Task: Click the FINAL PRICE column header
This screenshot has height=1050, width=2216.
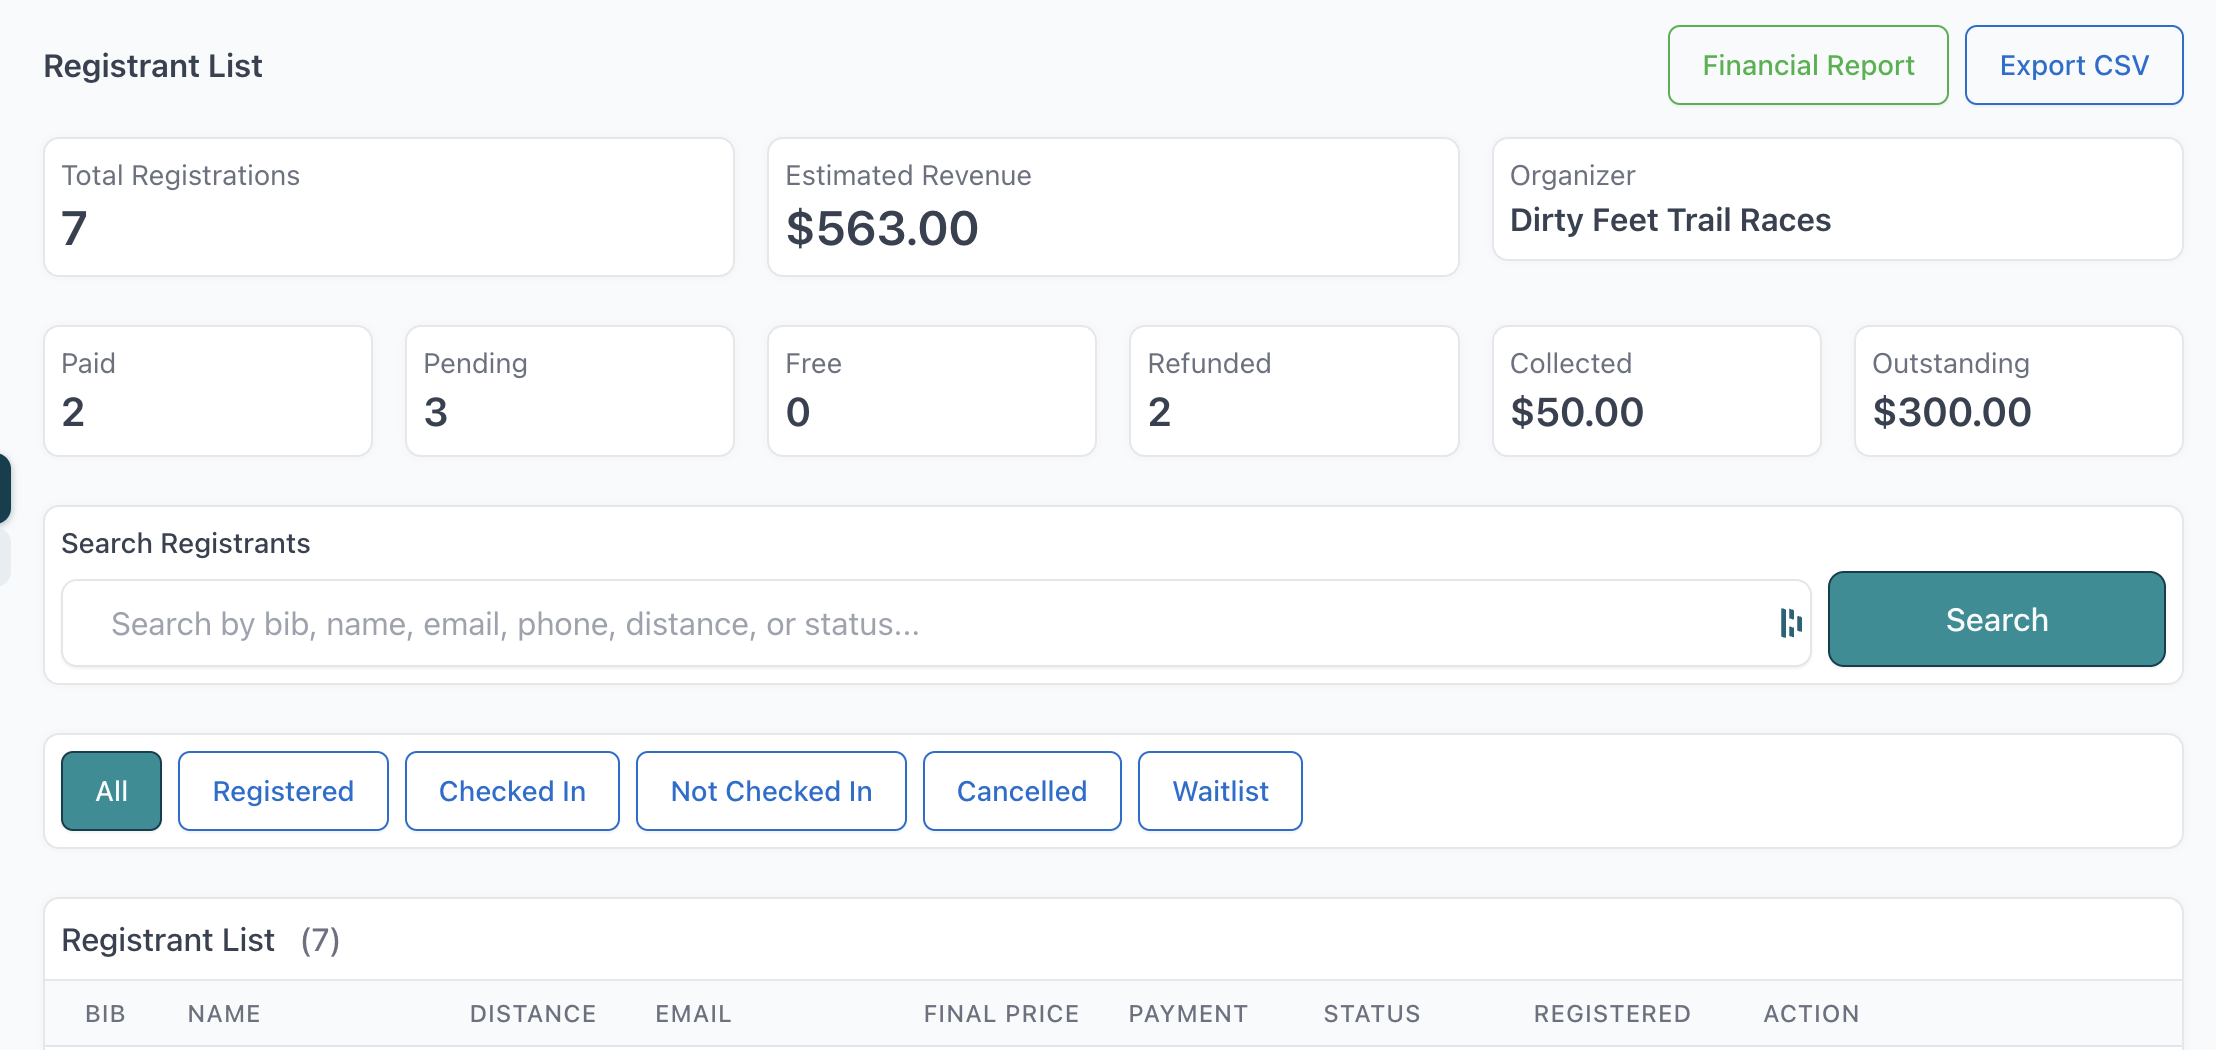Action: click(1001, 1014)
